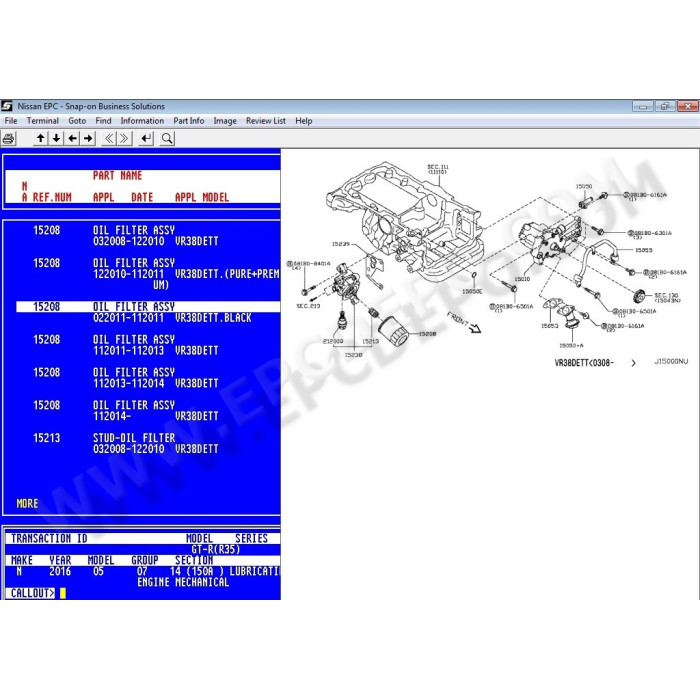Click ENGINE MECHANICAL group text
This screenshot has height=700, width=700.
[183, 582]
